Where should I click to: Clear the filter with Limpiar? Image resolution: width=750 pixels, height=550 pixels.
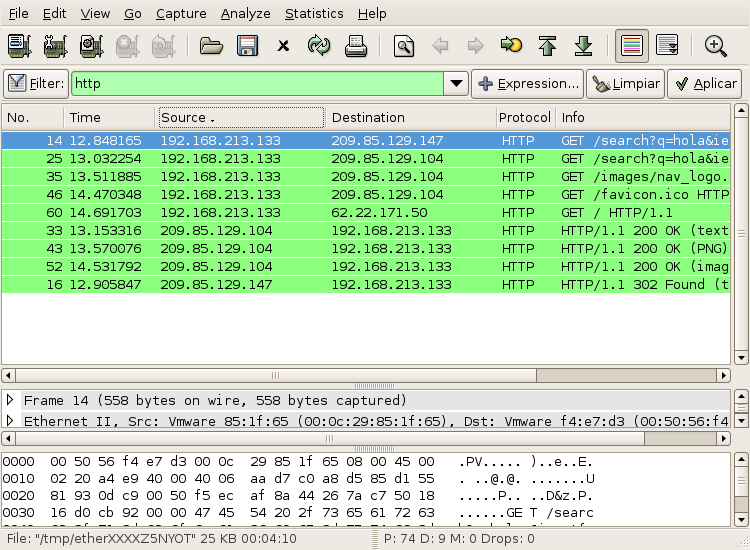(626, 84)
